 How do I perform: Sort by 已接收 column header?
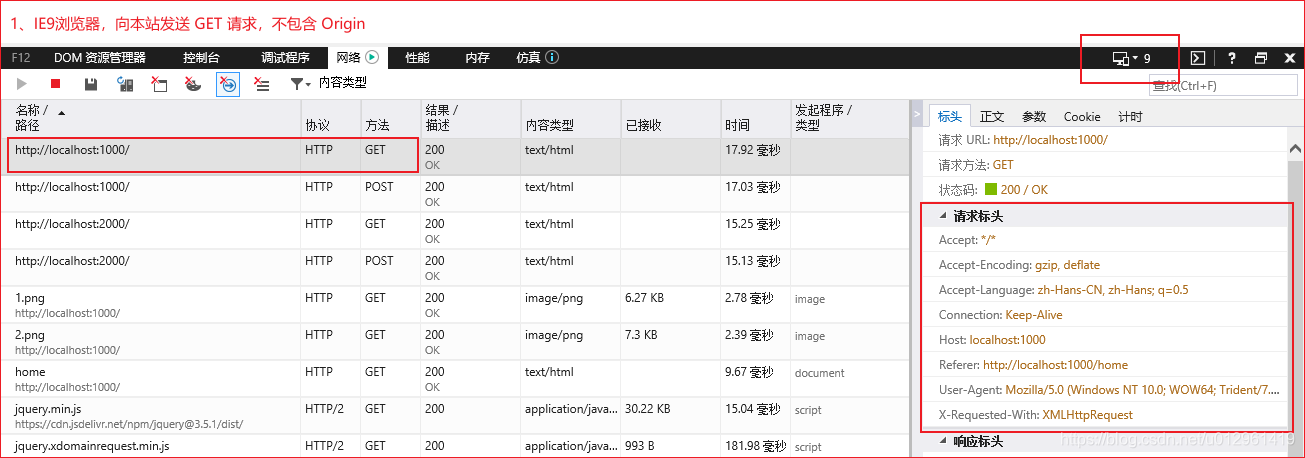(670, 118)
